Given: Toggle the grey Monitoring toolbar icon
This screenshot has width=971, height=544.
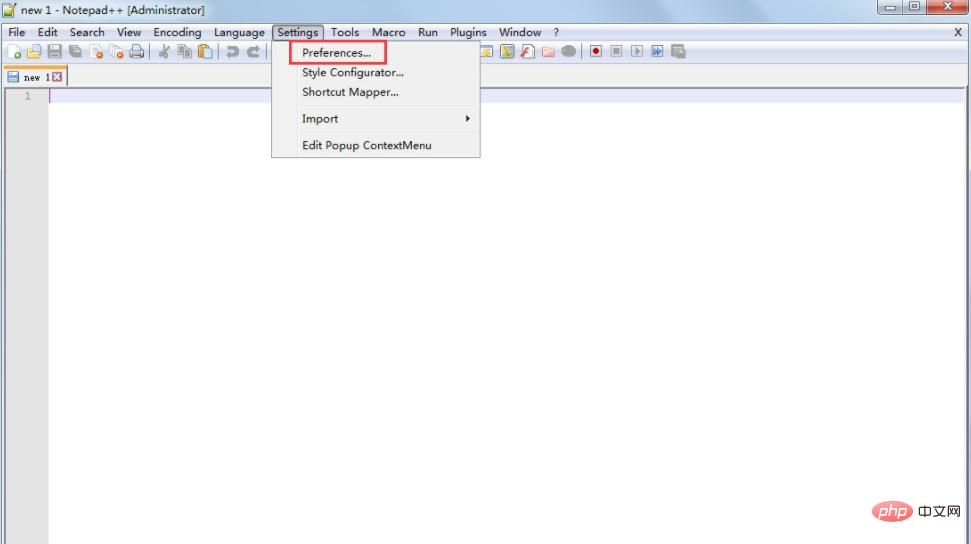Looking at the screenshot, I should click(x=568, y=51).
